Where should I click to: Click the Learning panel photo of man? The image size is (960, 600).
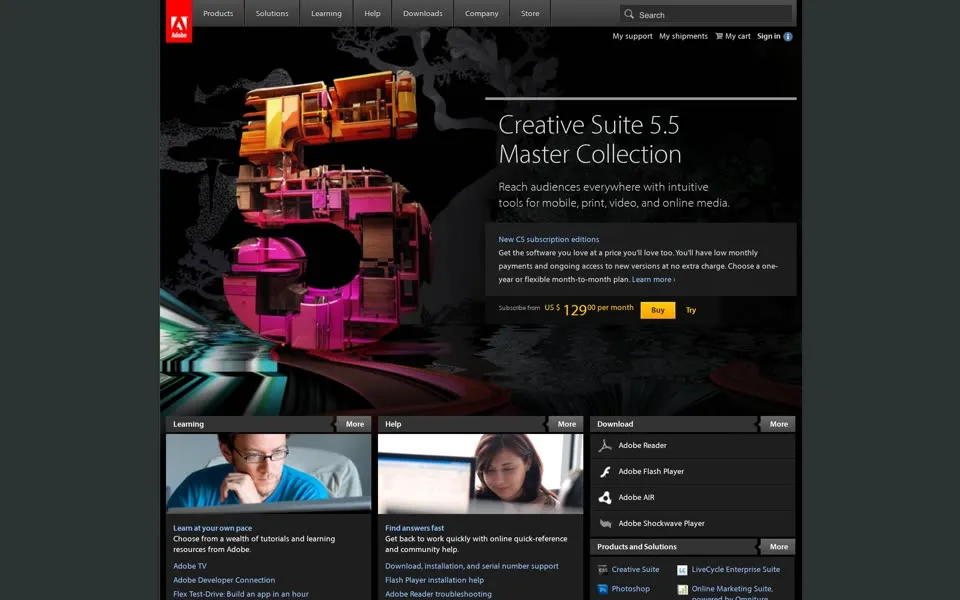coord(268,473)
